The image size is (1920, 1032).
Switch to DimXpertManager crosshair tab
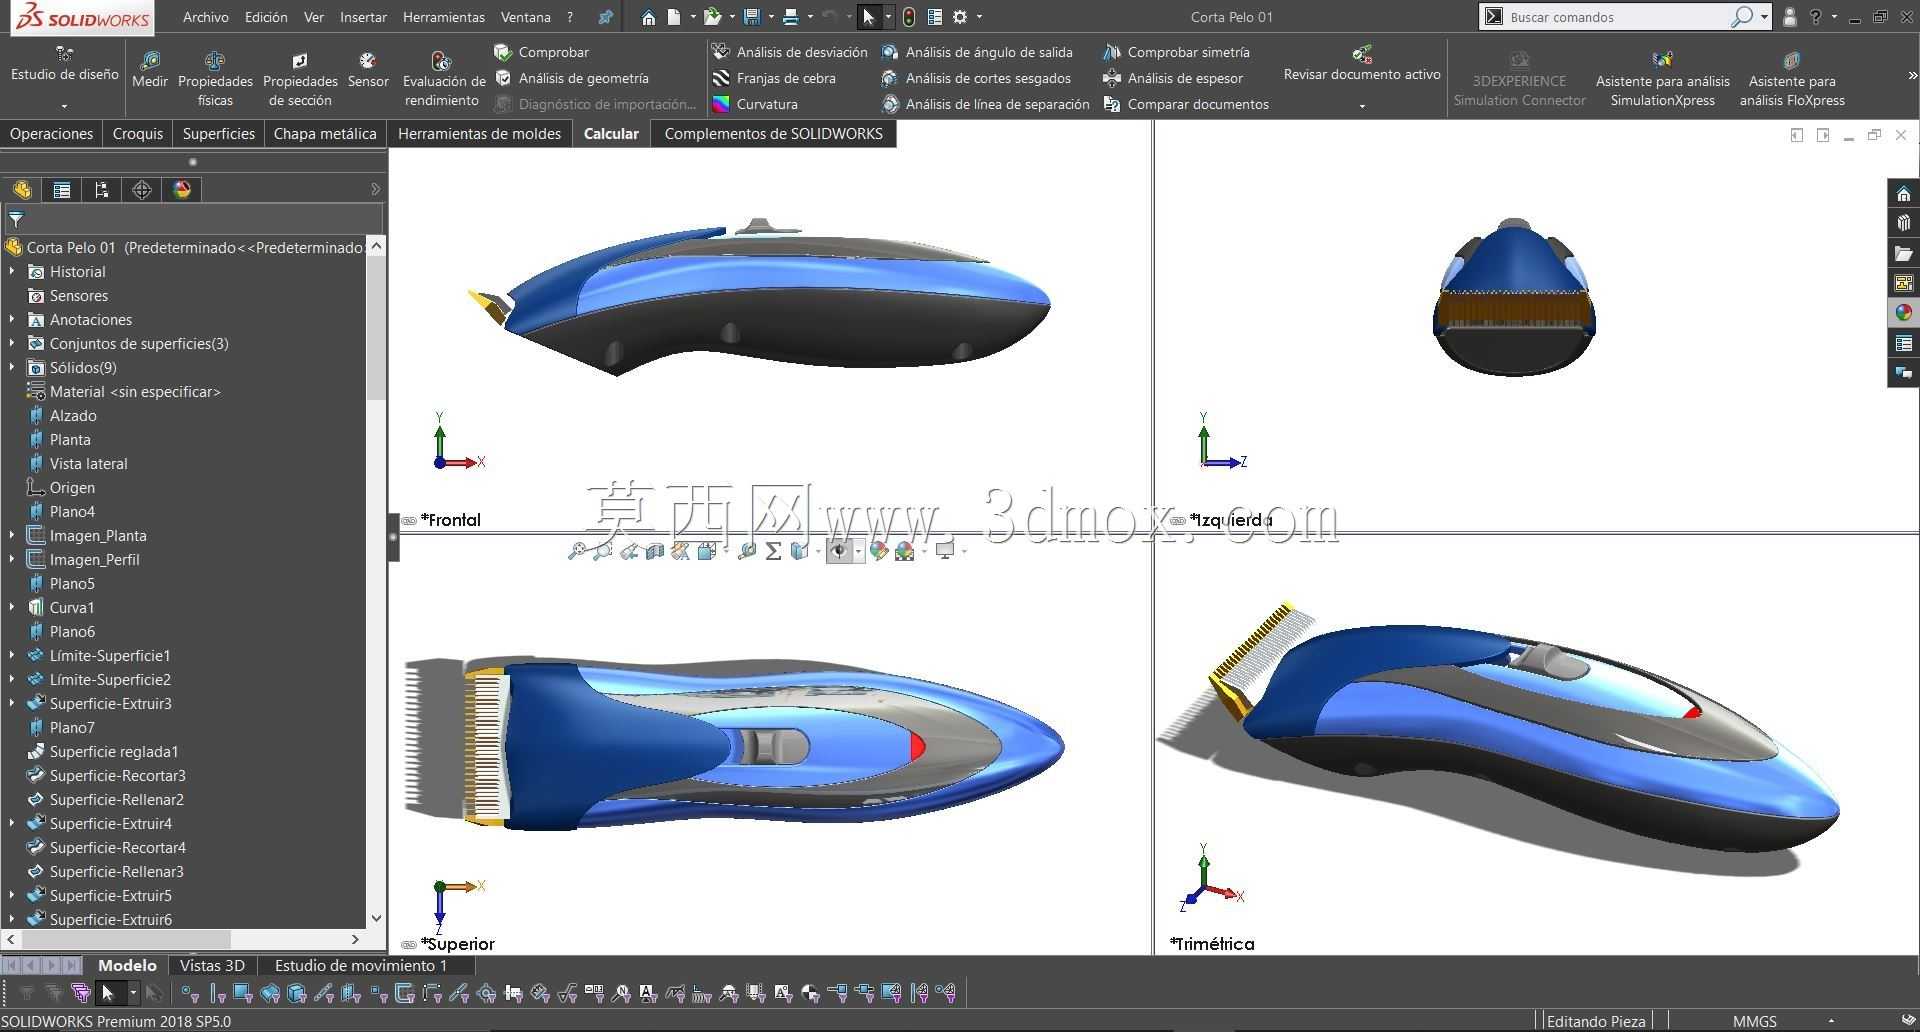tap(142, 190)
